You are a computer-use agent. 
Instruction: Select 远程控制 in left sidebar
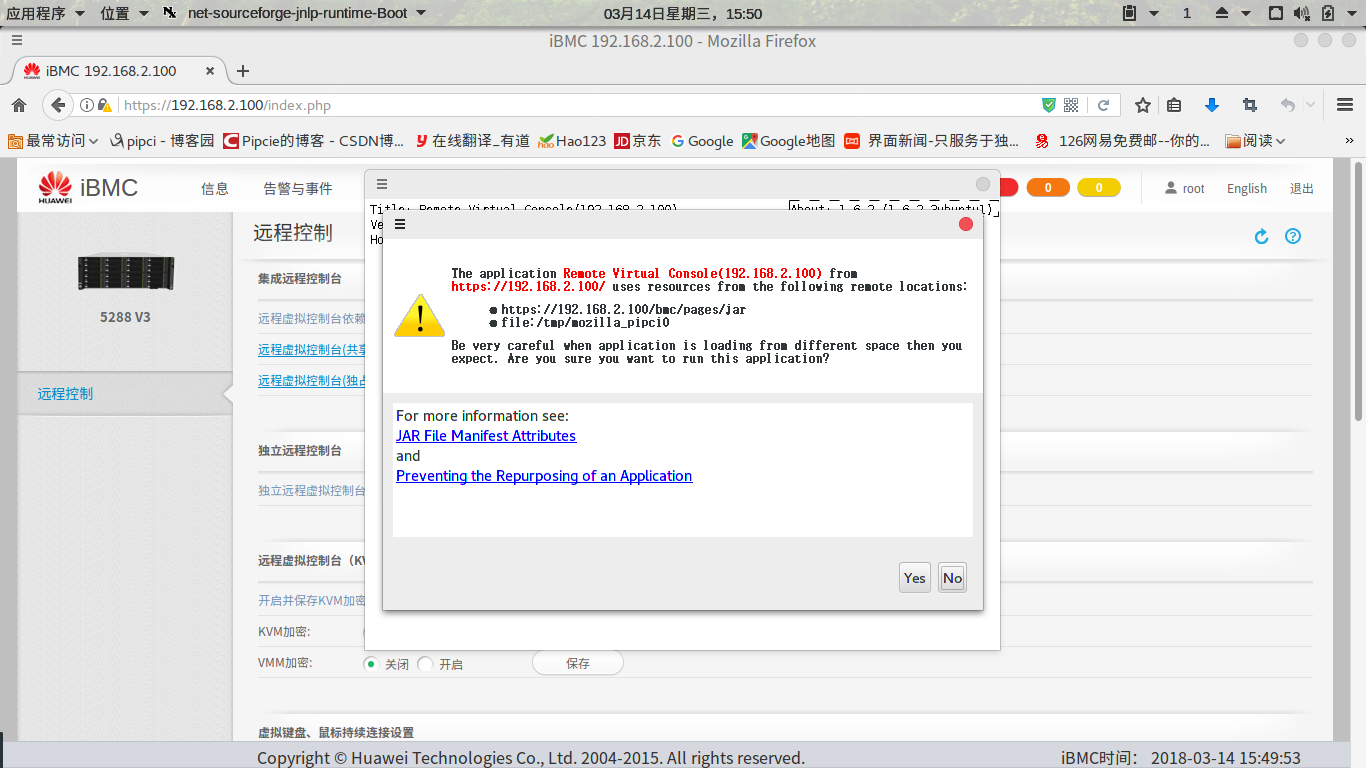tap(124, 394)
